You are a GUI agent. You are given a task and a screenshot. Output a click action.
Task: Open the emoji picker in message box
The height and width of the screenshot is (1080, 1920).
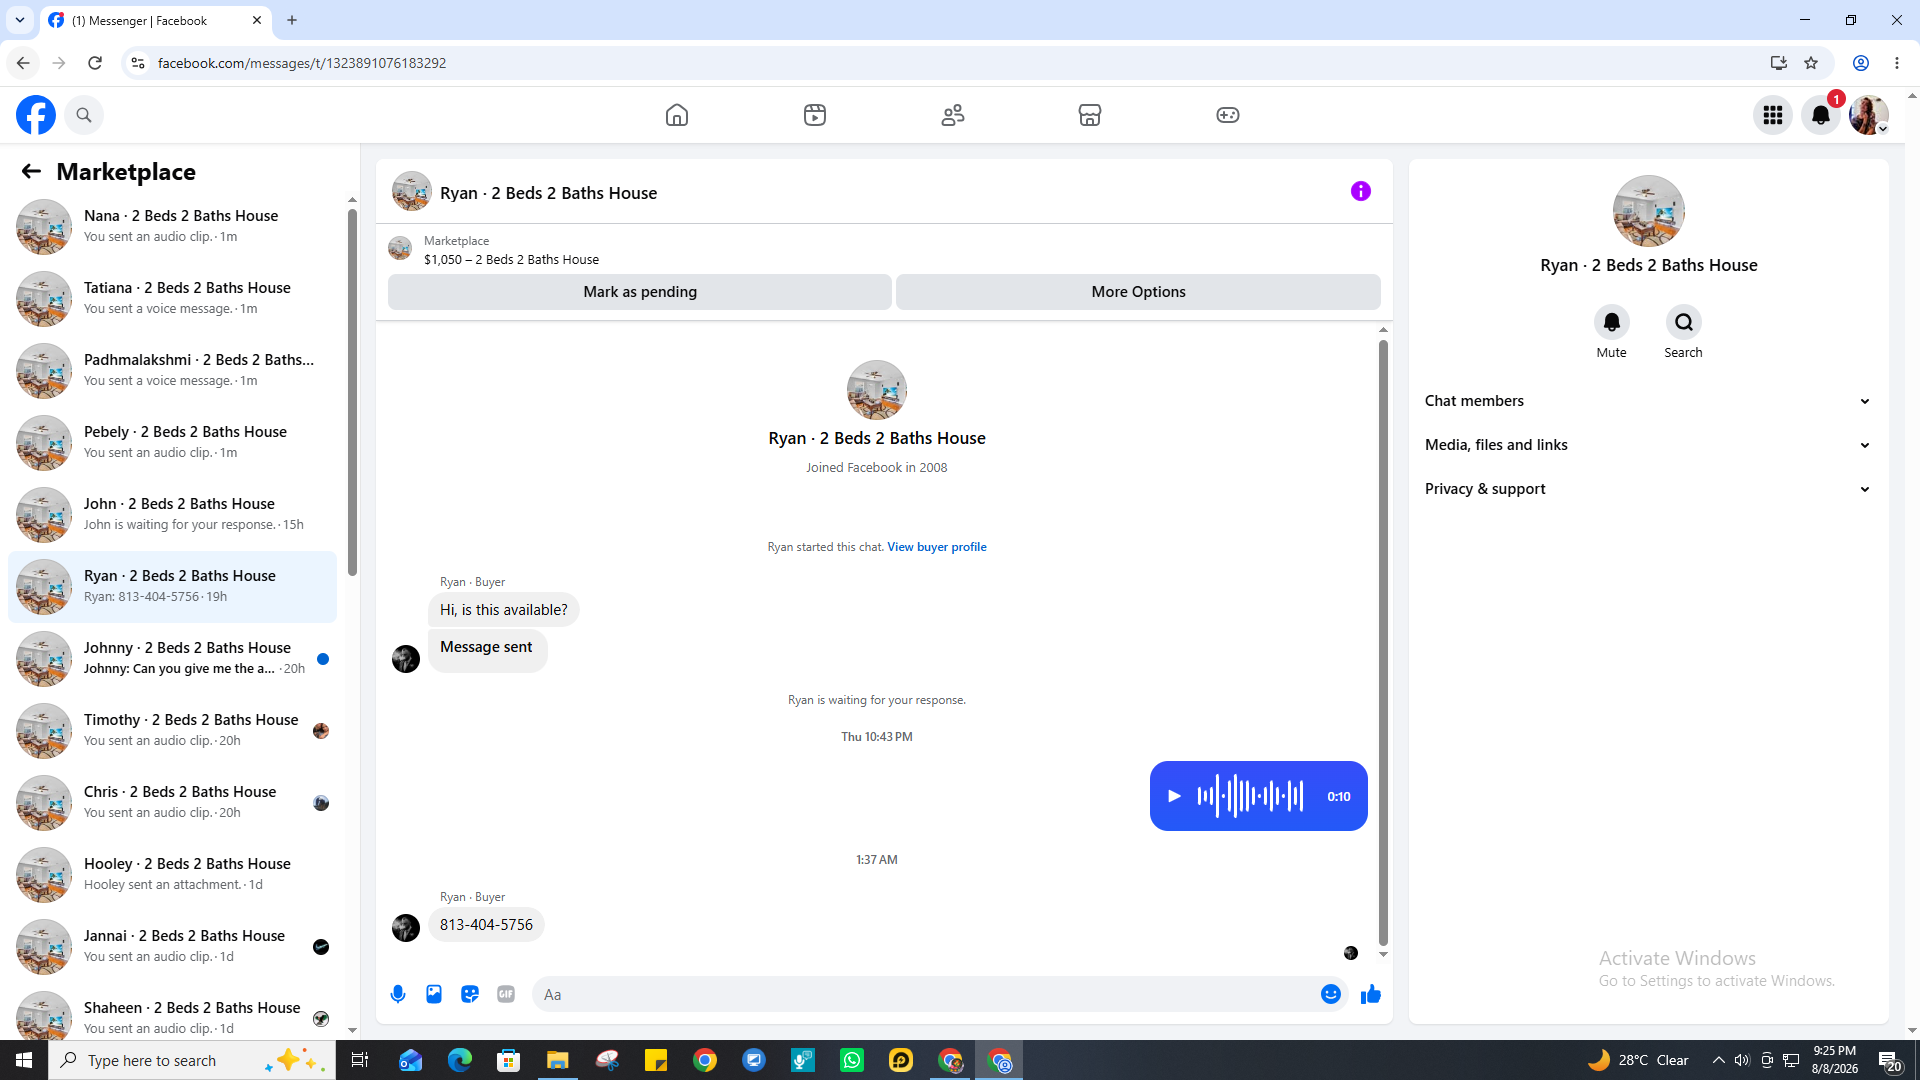coord(1331,994)
